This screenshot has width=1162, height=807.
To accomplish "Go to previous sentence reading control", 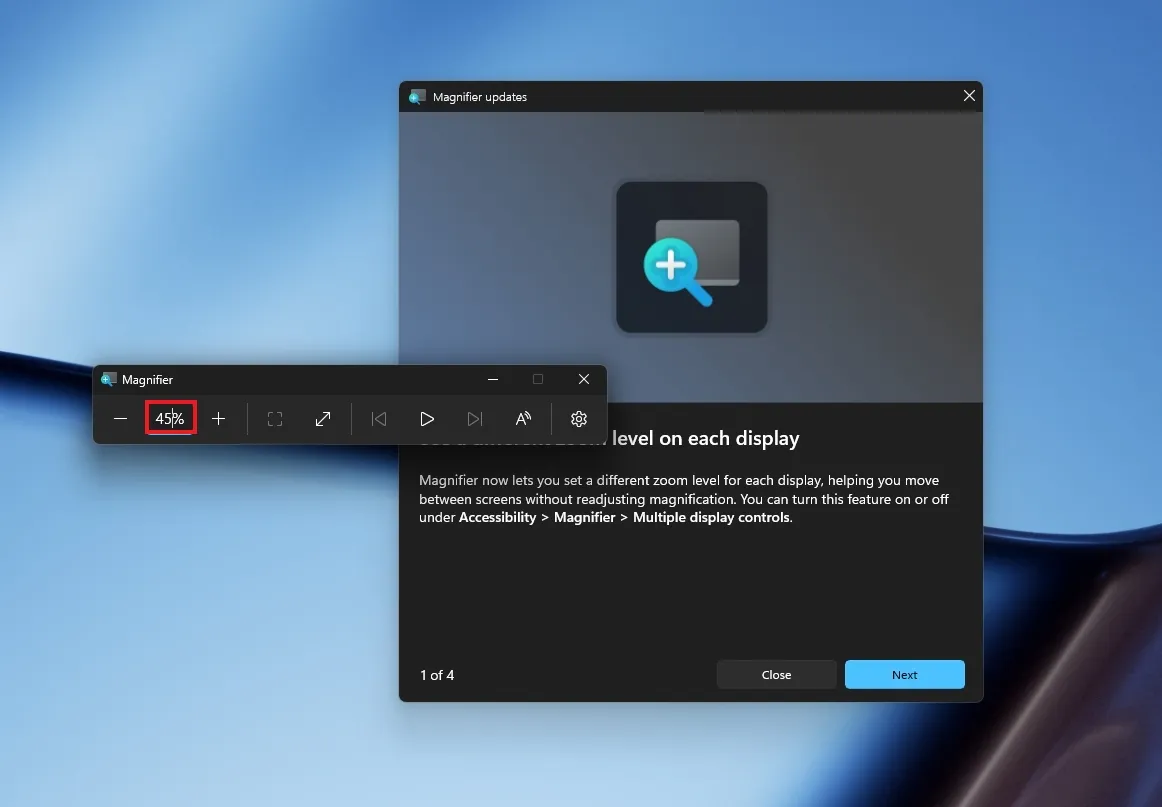I will pos(379,419).
